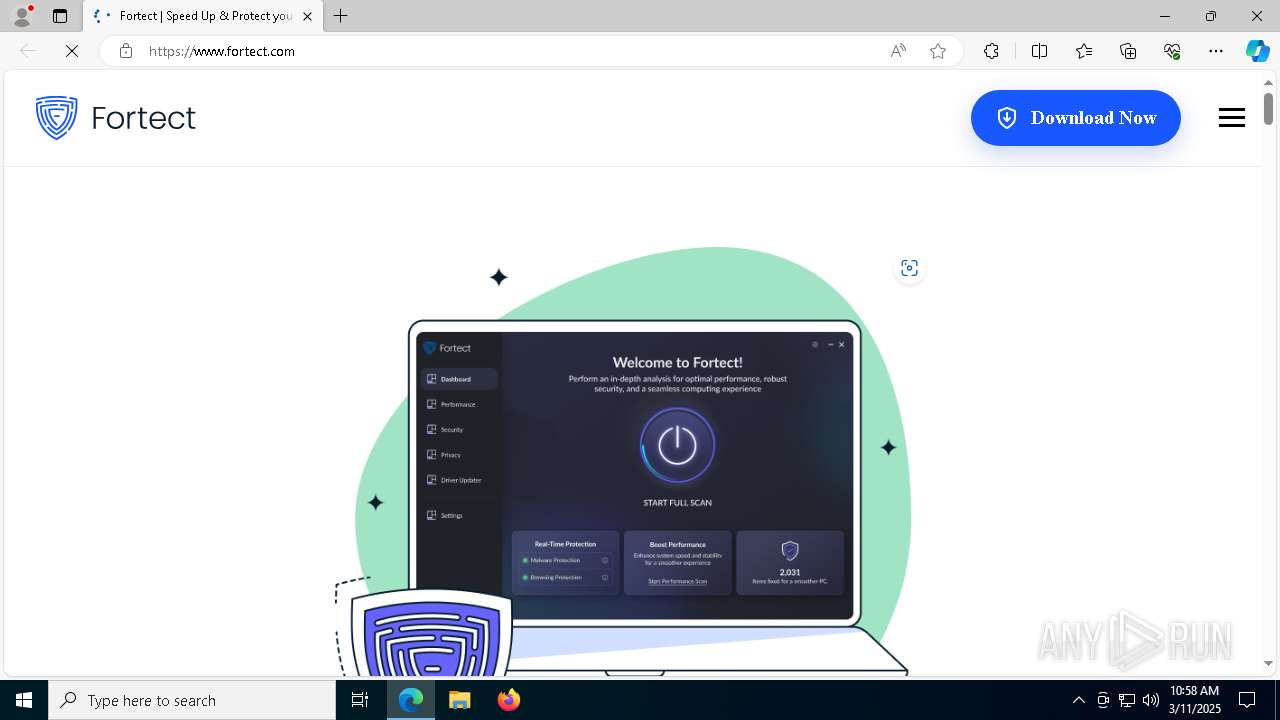Add this page to favorites
Image resolution: width=1280 pixels, height=720 pixels.
coord(938,51)
